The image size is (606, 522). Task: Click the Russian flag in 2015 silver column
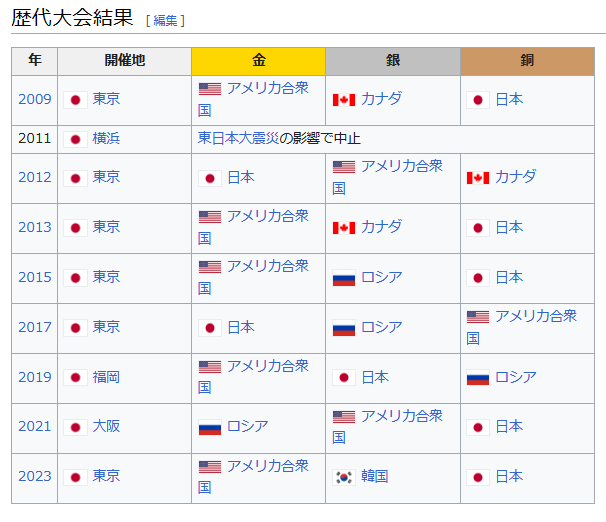tap(343, 278)
